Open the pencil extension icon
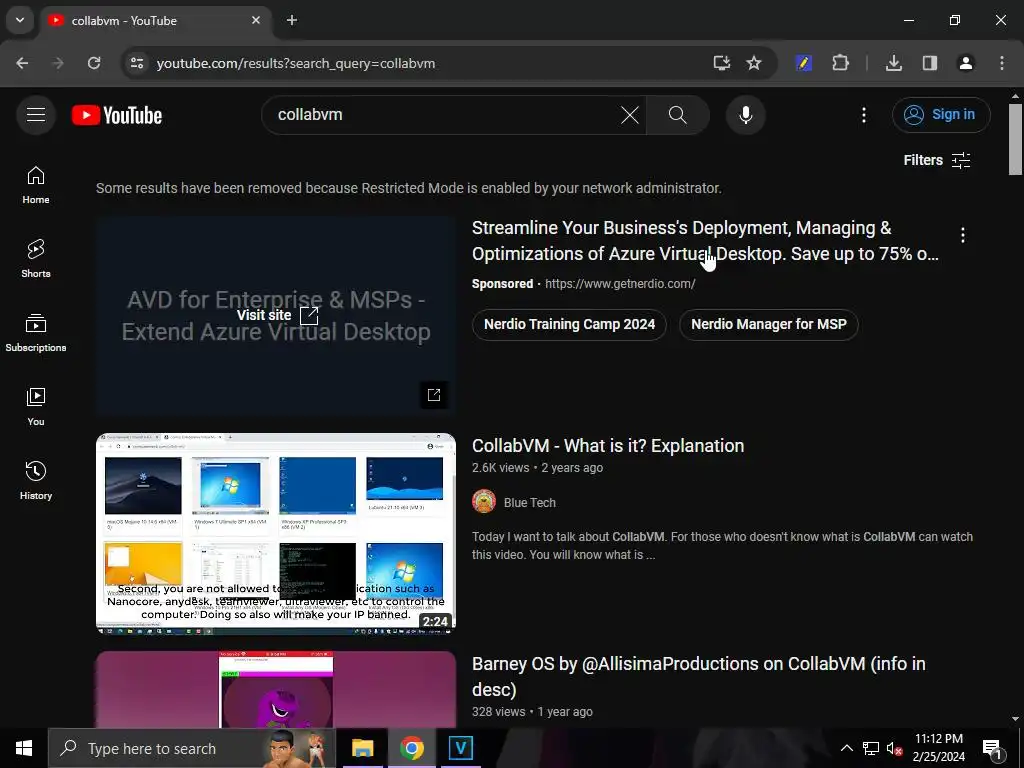The width and height of the screenshot is (1024, 768). (803, 63)
